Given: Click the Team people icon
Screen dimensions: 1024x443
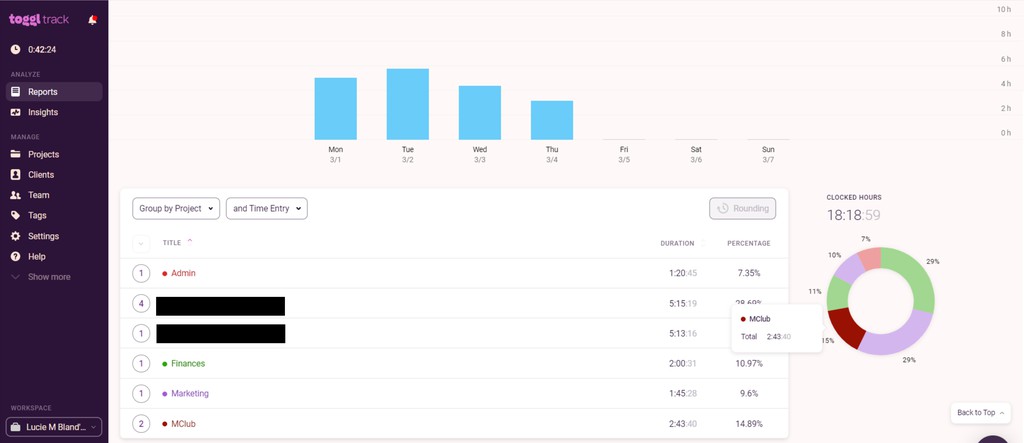Looking at the screenshot, I should click(x=16, y=195).
